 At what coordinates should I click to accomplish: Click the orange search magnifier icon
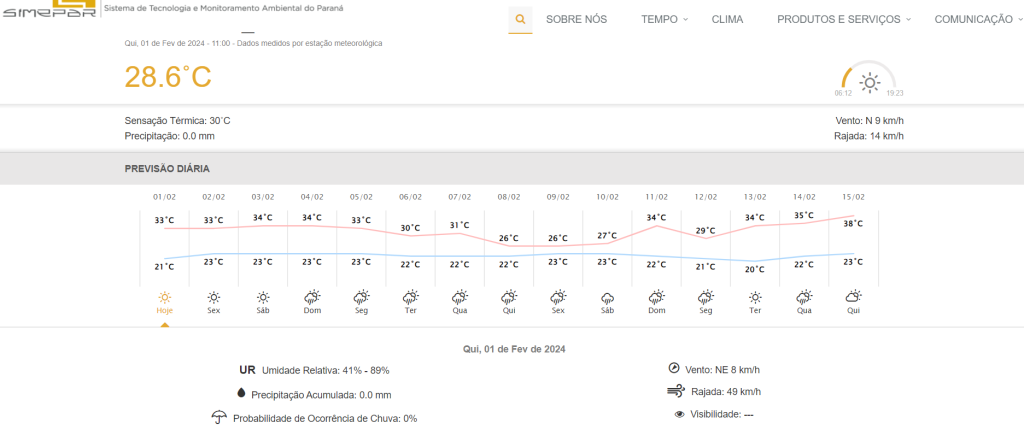tap(520, 19)
